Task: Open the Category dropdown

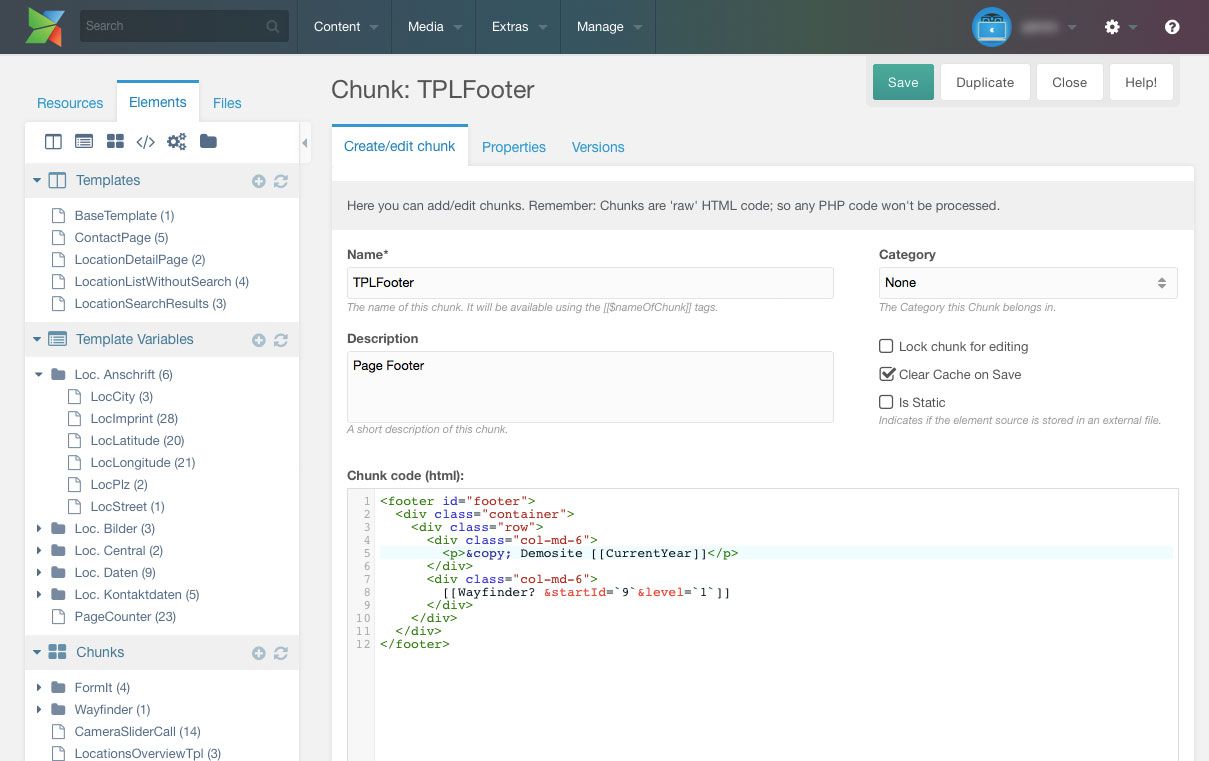Action: coord(1028,283)
